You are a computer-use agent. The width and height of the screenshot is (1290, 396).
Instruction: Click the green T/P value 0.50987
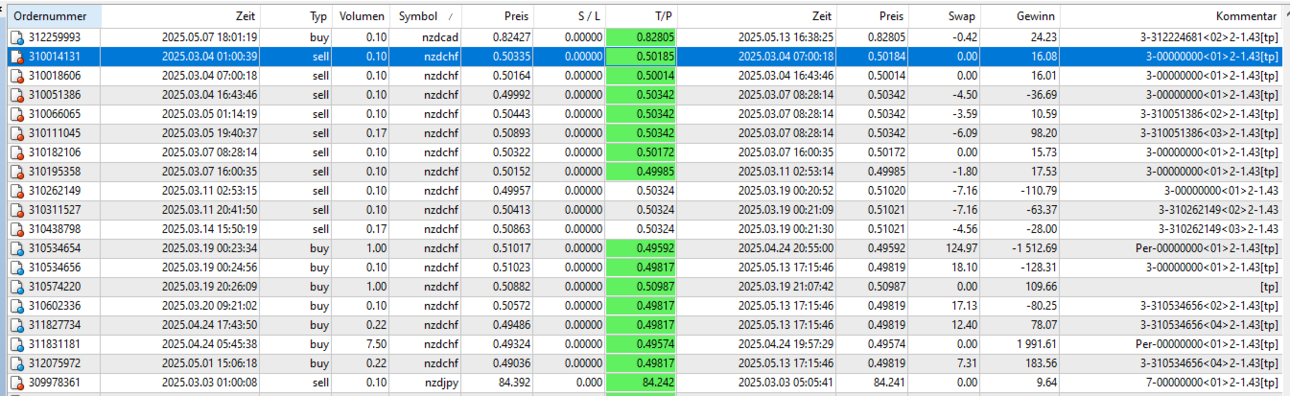[x=642, y=286]
